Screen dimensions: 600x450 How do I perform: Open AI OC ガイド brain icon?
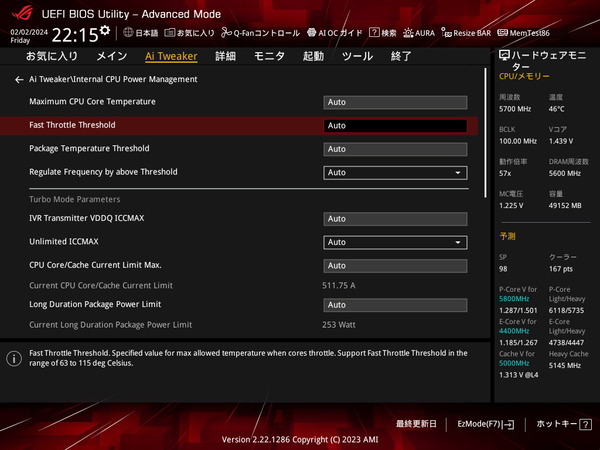pyautogui.click(x=311, y=33)
